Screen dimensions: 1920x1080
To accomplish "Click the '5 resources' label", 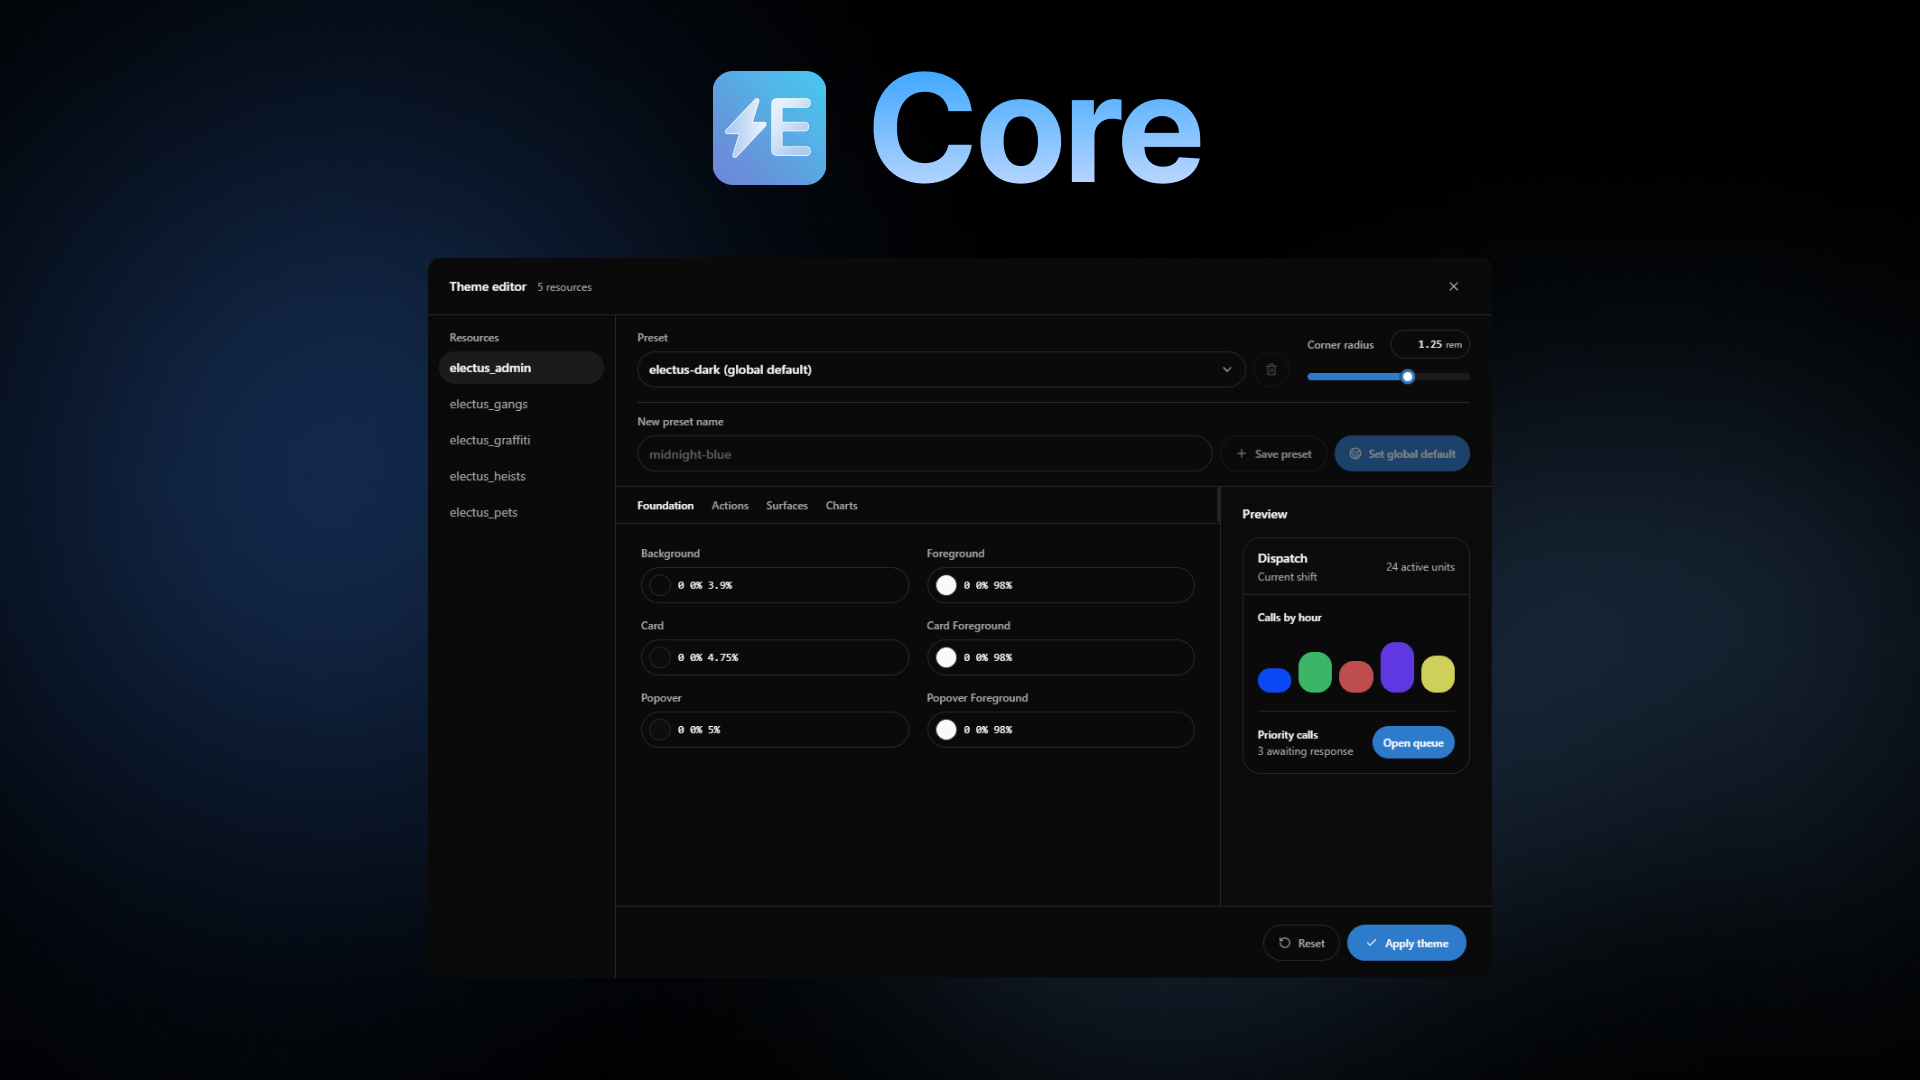I will click(x=564, y=287).
